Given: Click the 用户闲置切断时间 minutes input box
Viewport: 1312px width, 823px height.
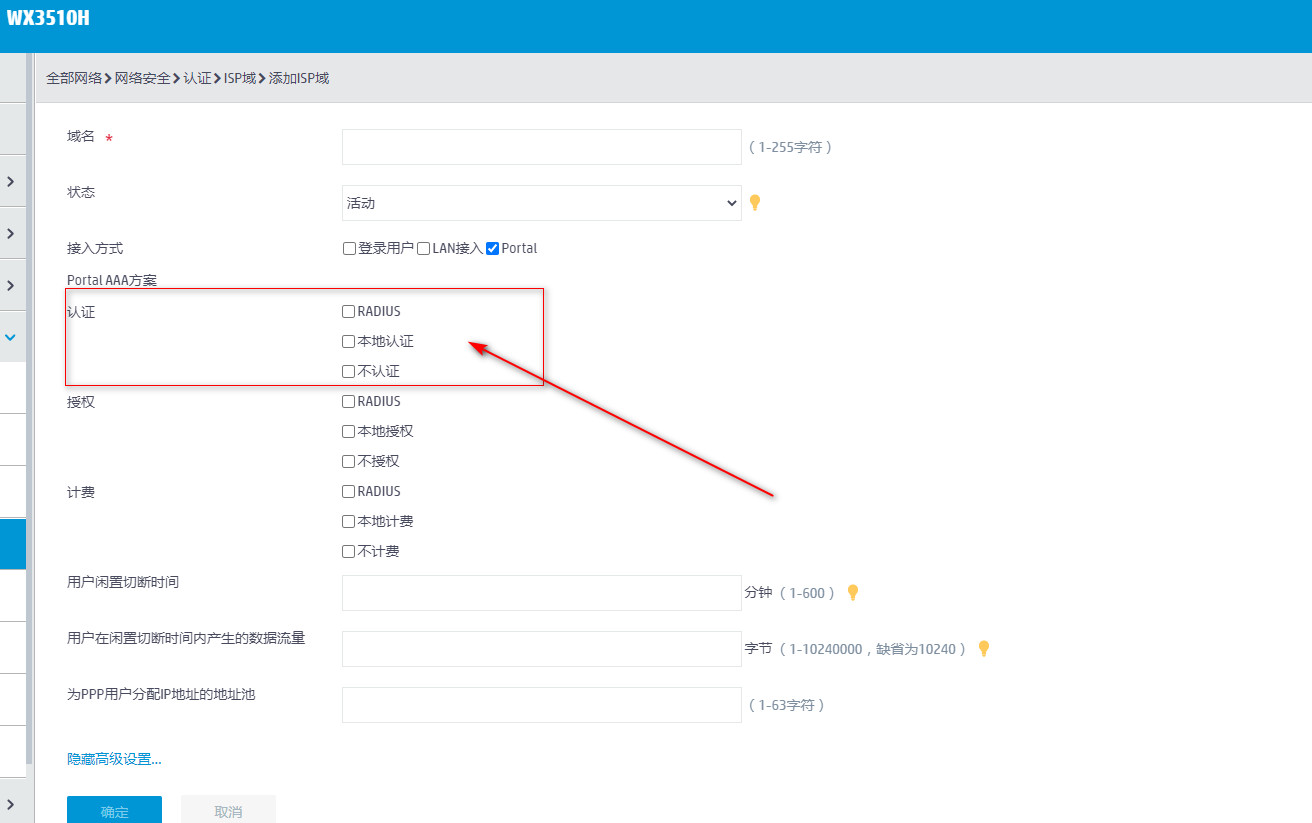Looking at the screenshot, I should click(x=541, y=593).
